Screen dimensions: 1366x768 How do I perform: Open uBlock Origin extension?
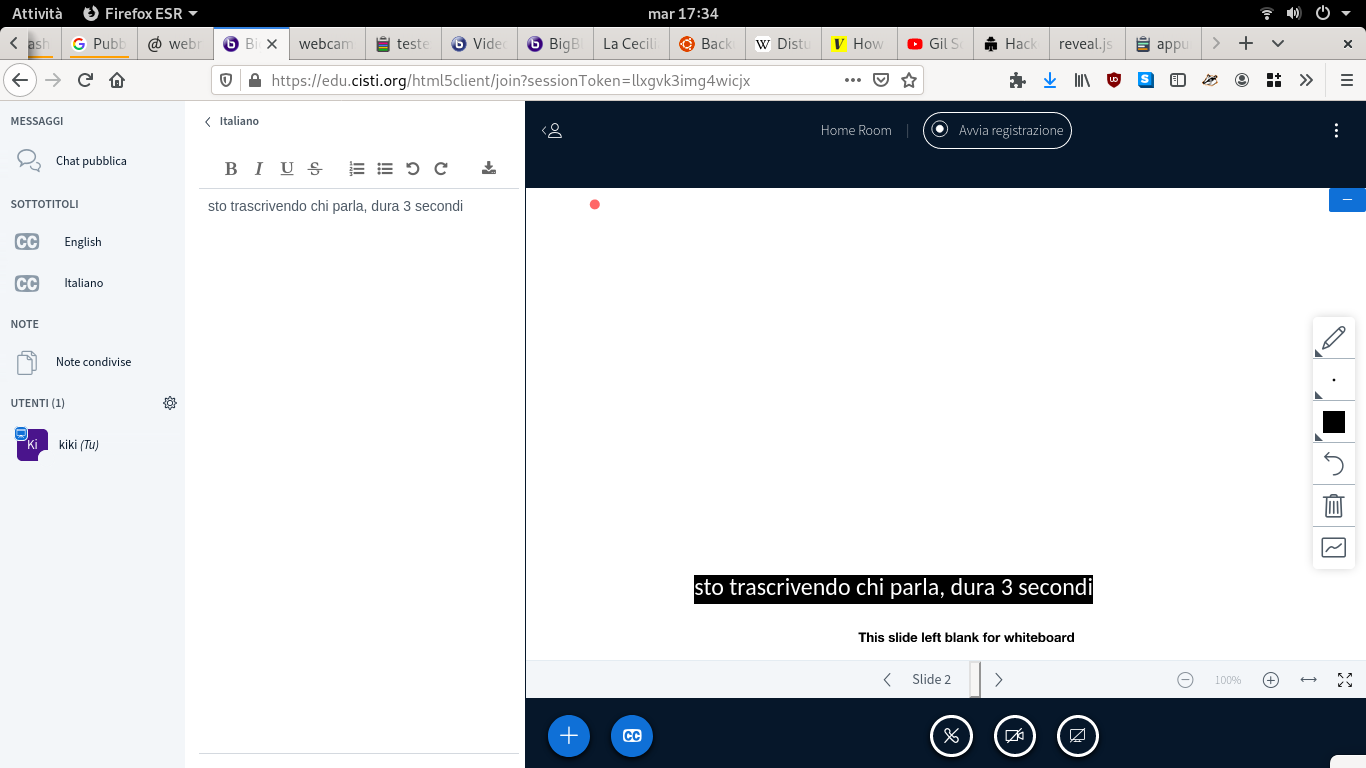pyautogui.click(x=1114, y=80)
